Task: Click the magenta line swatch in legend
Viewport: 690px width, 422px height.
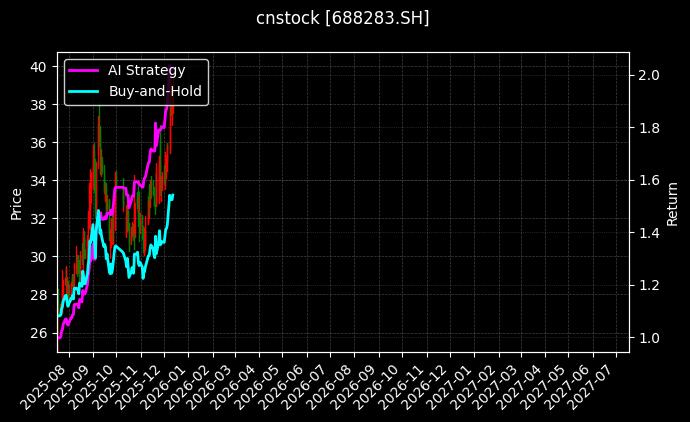Action: pyautogui.click(x=84, y=70)
